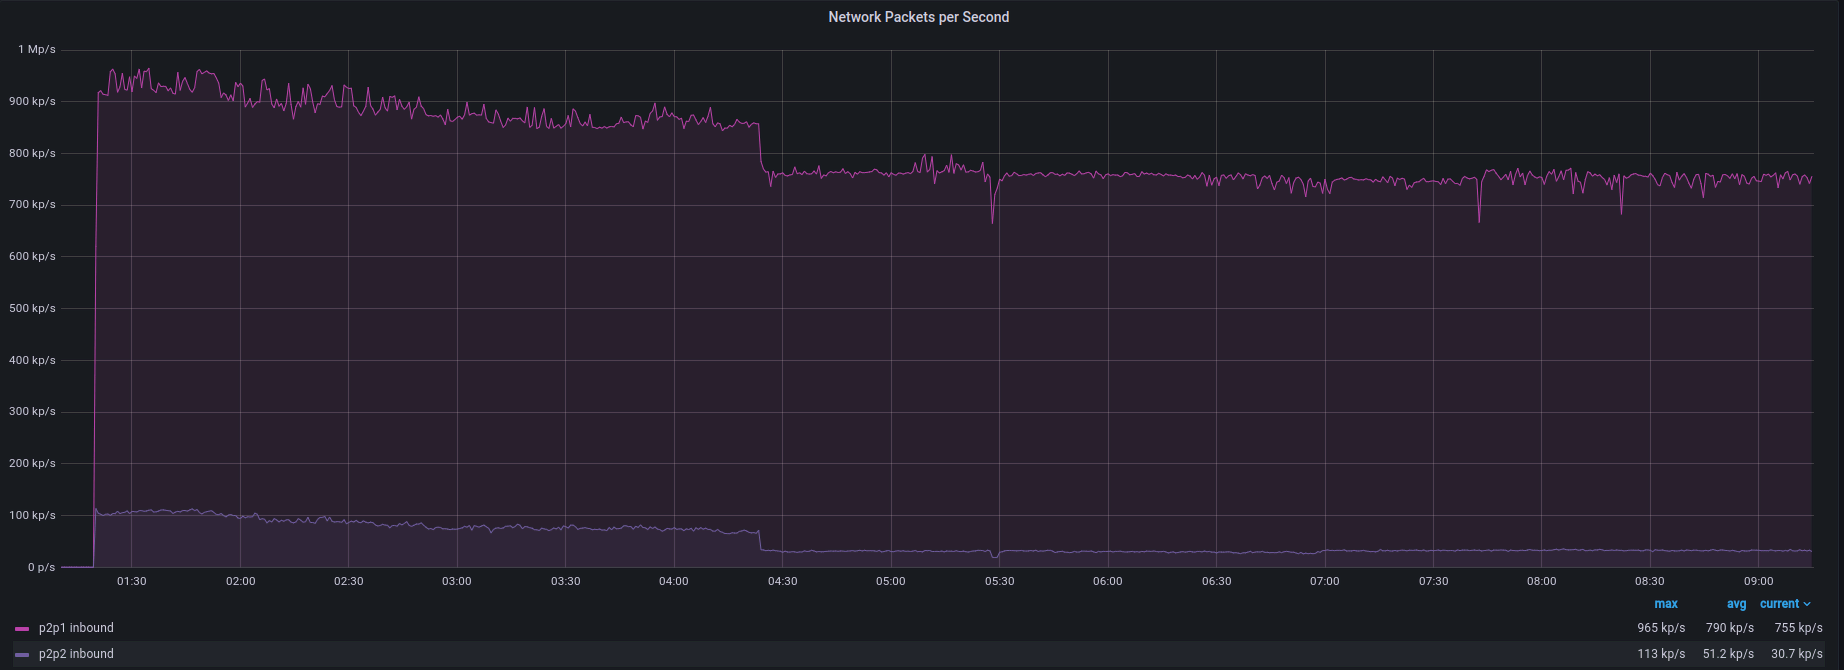Sort legend by the max column header
The image size is (1844, 670).
click(1665, 604)
